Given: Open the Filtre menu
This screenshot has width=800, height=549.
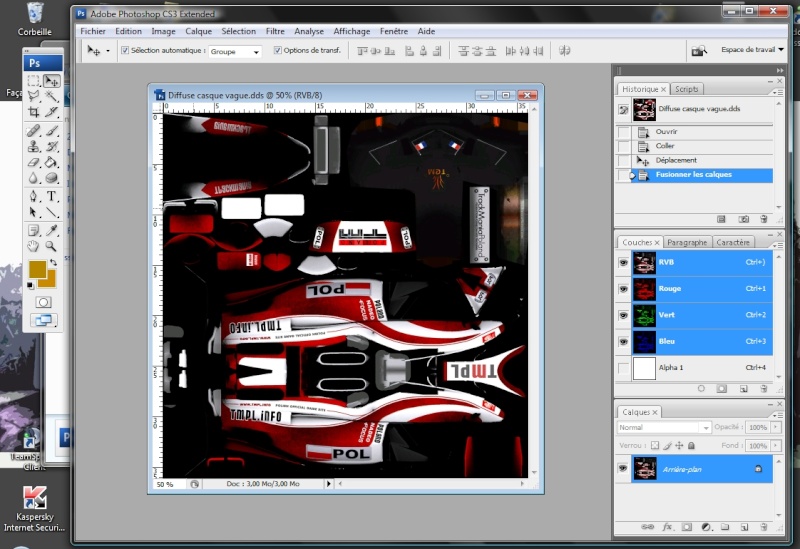Looking at the screenshot, I should pyautogui.click(x=275, y=31).
